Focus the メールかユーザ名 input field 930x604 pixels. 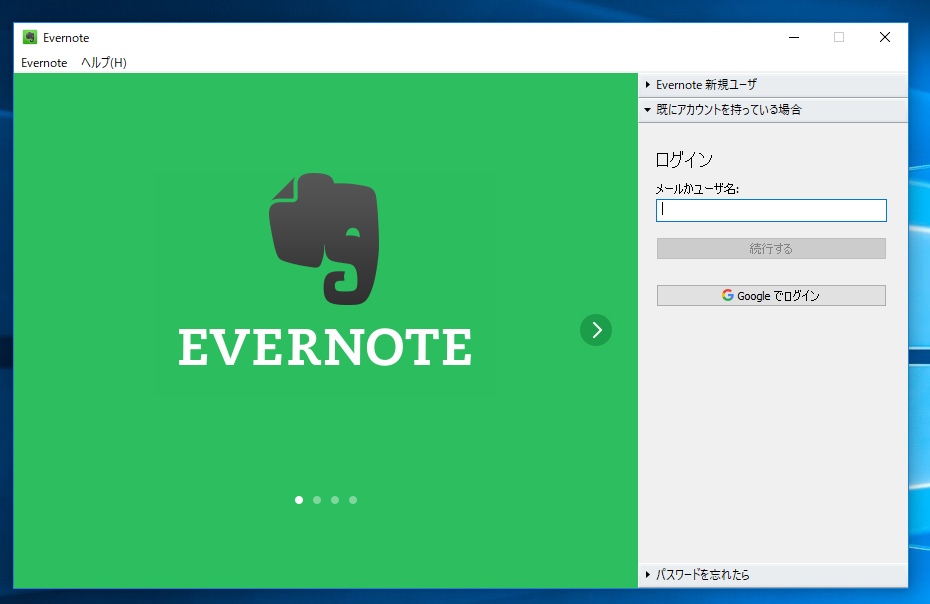click(771, 211)
